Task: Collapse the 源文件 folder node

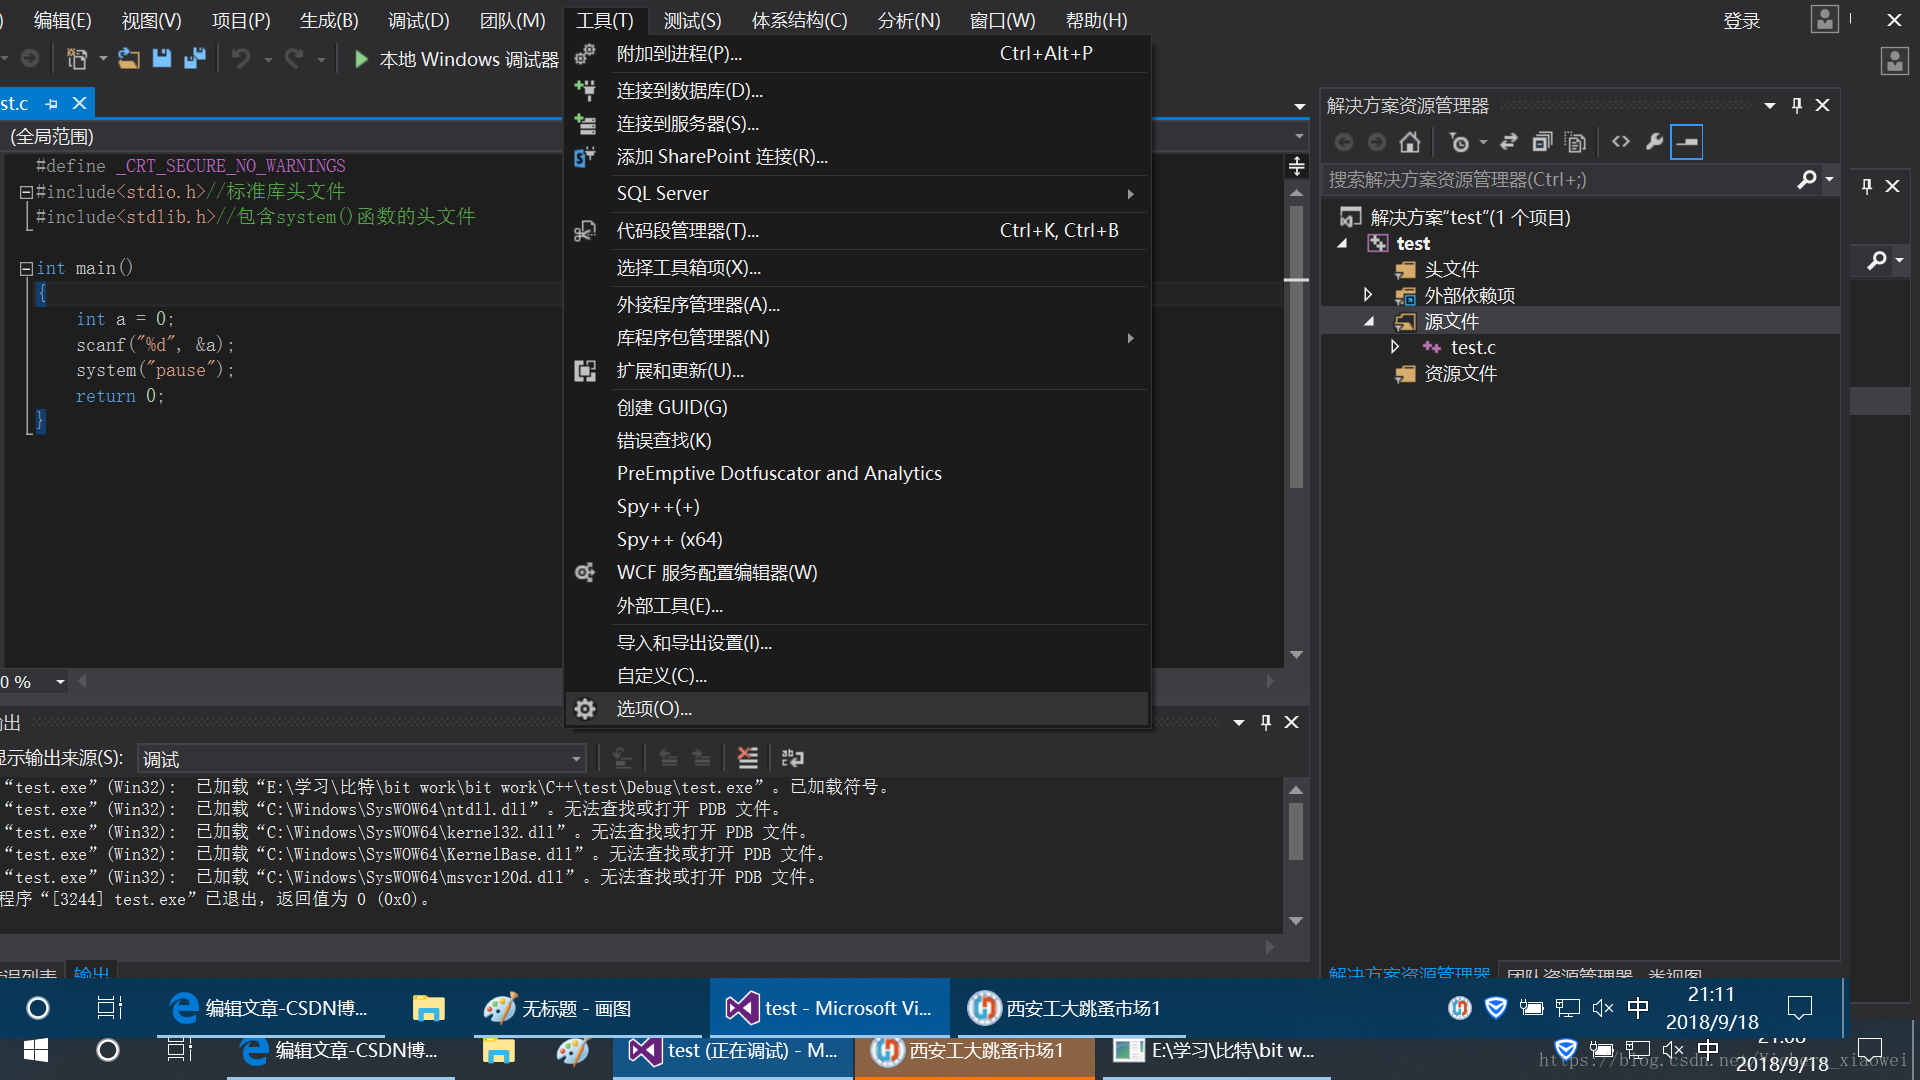Action: coord(1368,321)
